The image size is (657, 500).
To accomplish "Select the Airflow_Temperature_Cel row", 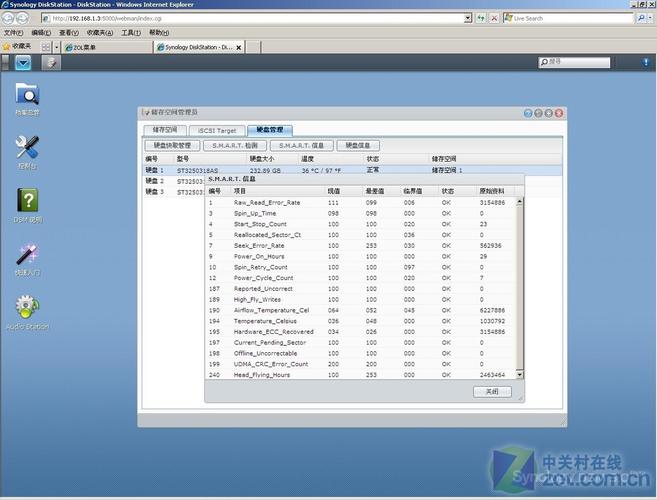I will click(360, 310).
